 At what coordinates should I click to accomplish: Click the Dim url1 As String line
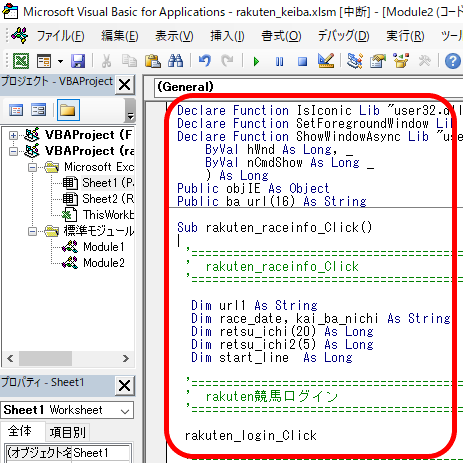[254, 306]
